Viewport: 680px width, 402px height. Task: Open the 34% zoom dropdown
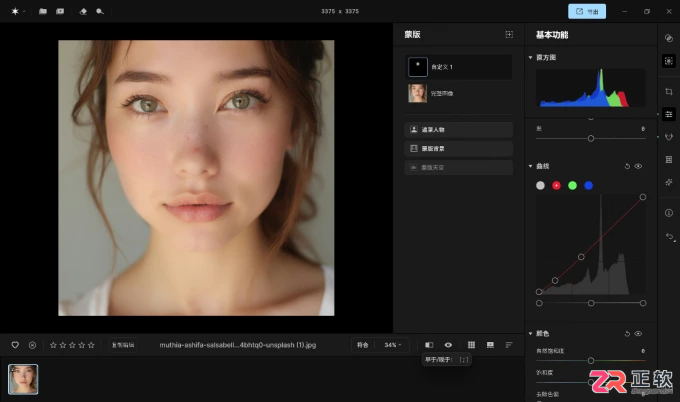(x=392, y=345)
